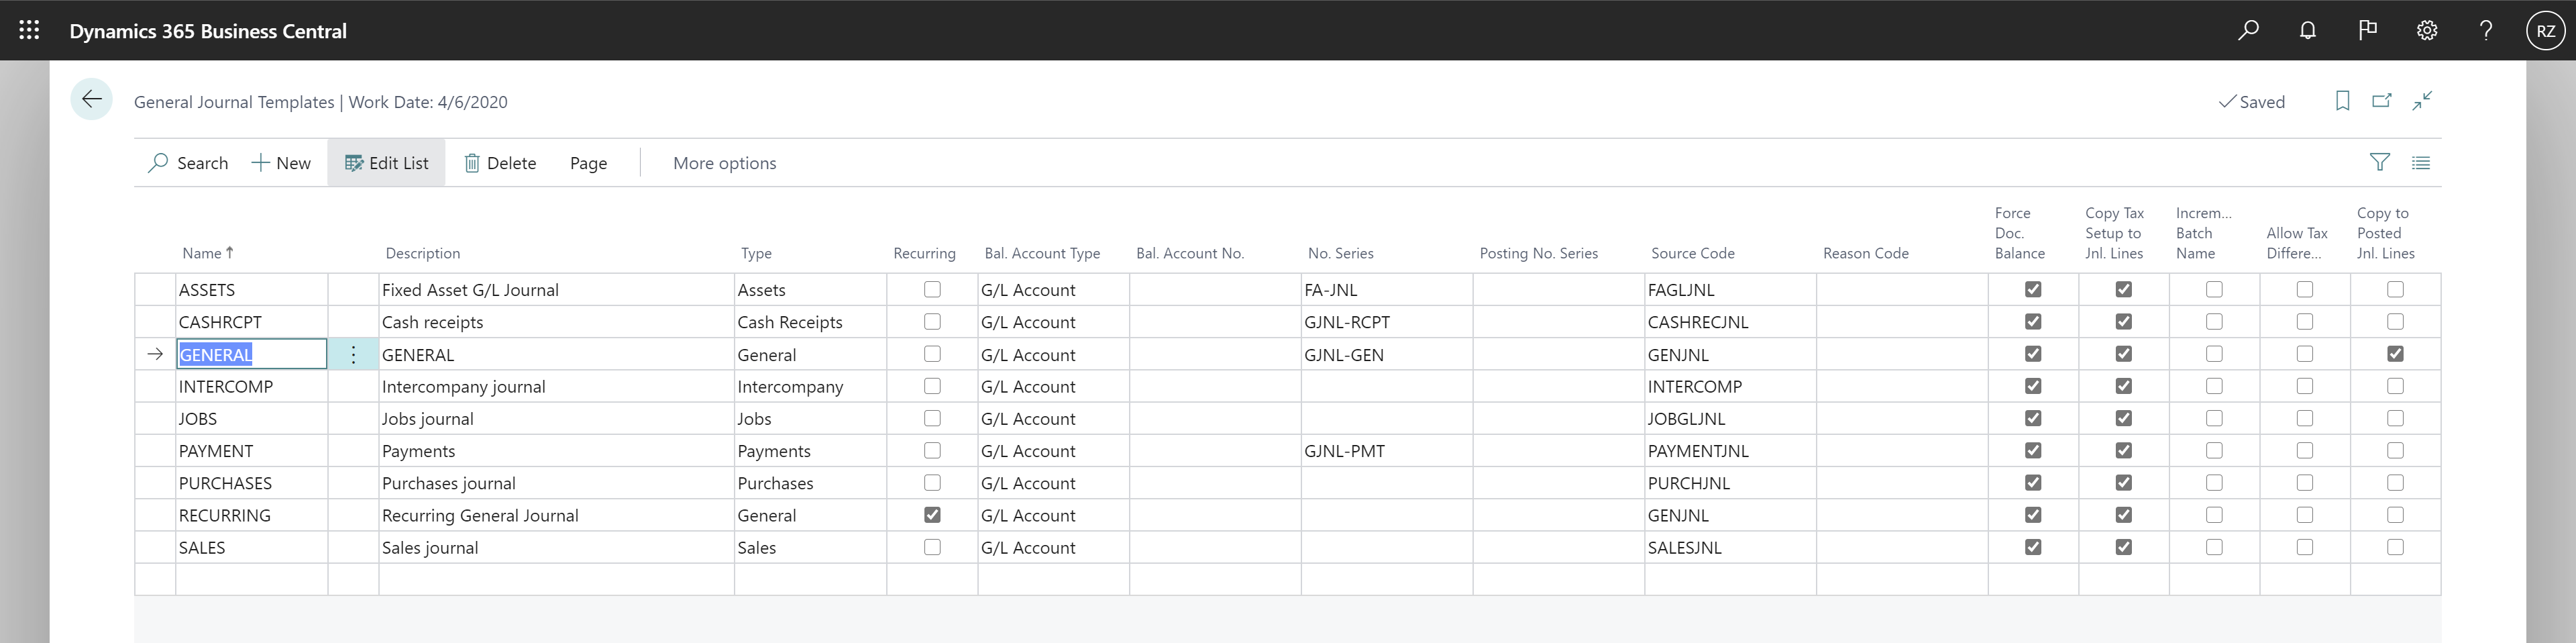This screenshot has height=643, width=2576.
Task: Open the global search magnifier icon
Action: point(2247,30)
